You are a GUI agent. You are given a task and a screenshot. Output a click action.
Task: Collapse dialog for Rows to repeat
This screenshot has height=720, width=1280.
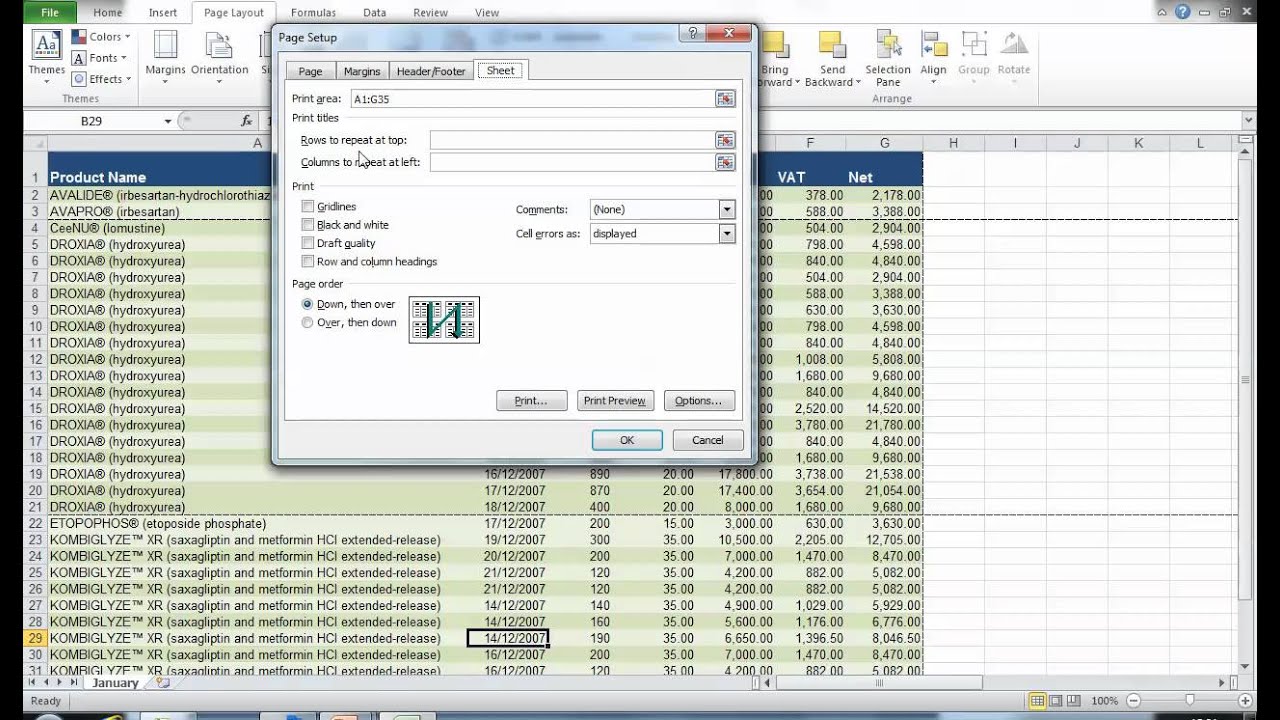pyautogui.click(x=725, y=140)
